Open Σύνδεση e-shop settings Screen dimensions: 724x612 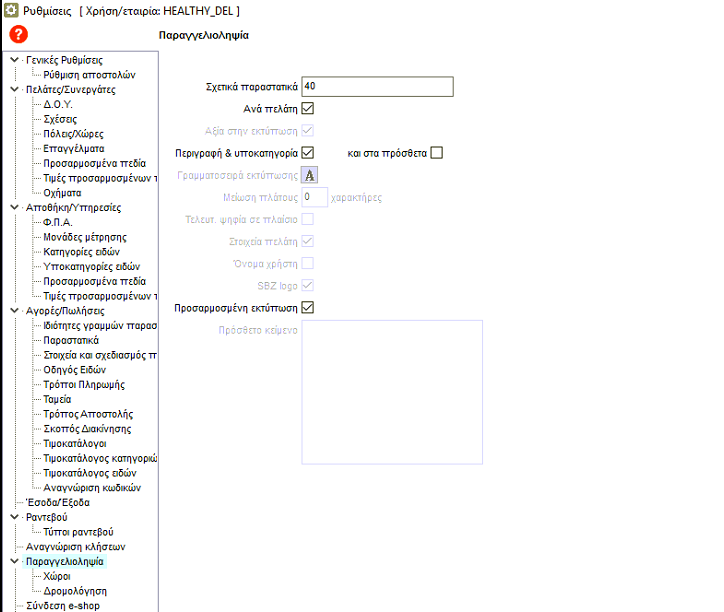[62, 605]
